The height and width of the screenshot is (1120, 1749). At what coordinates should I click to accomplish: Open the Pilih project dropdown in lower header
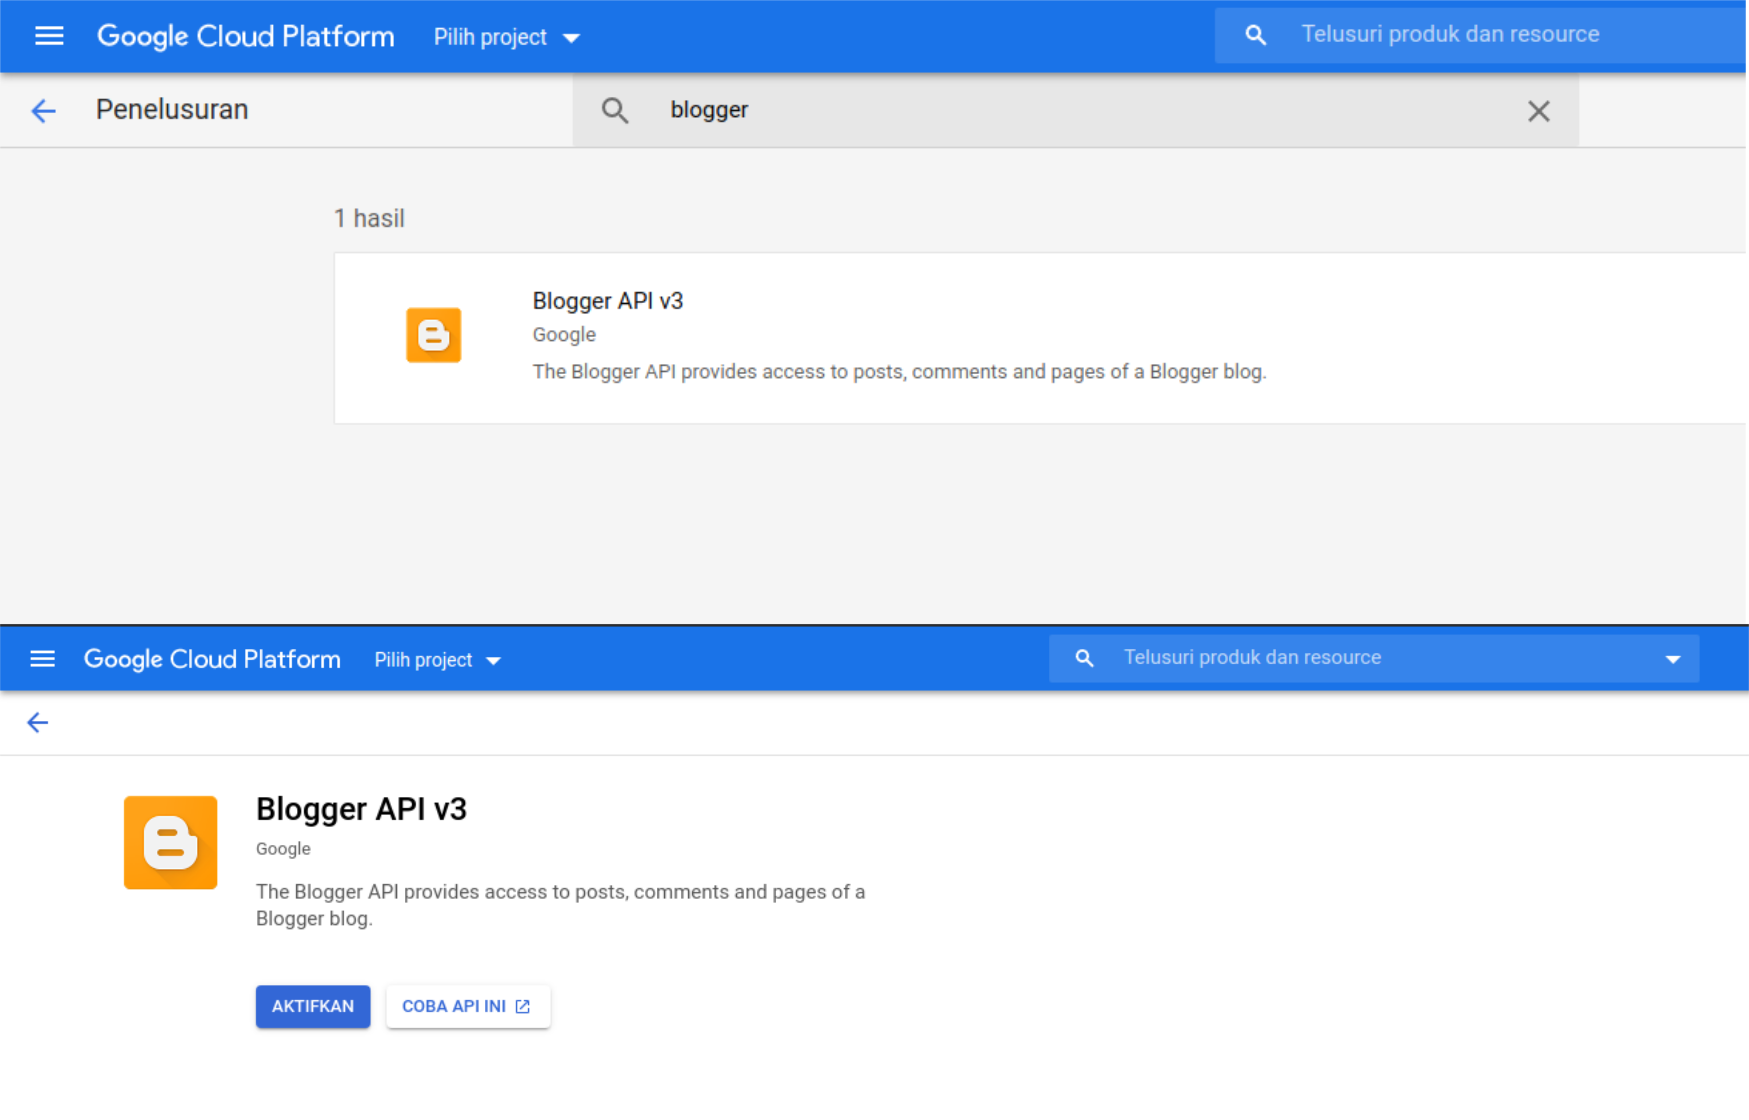click(438, 660)
